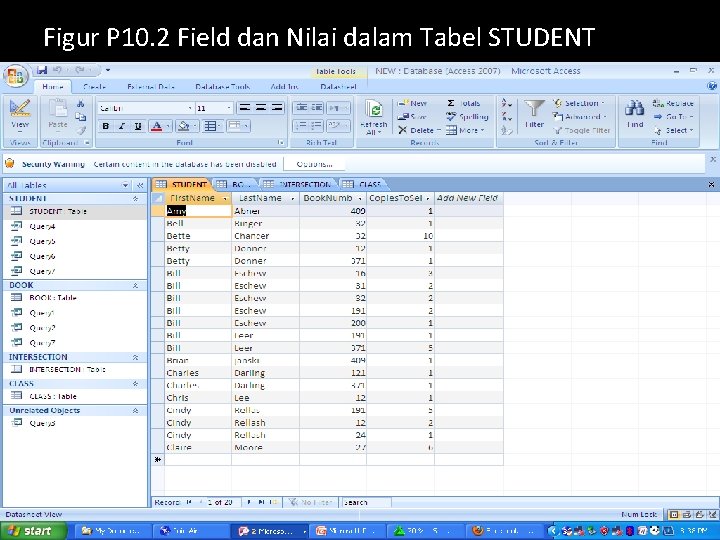720x540 pixels.
Task: Toggle Italic formatting
Action: pos(122,126)
